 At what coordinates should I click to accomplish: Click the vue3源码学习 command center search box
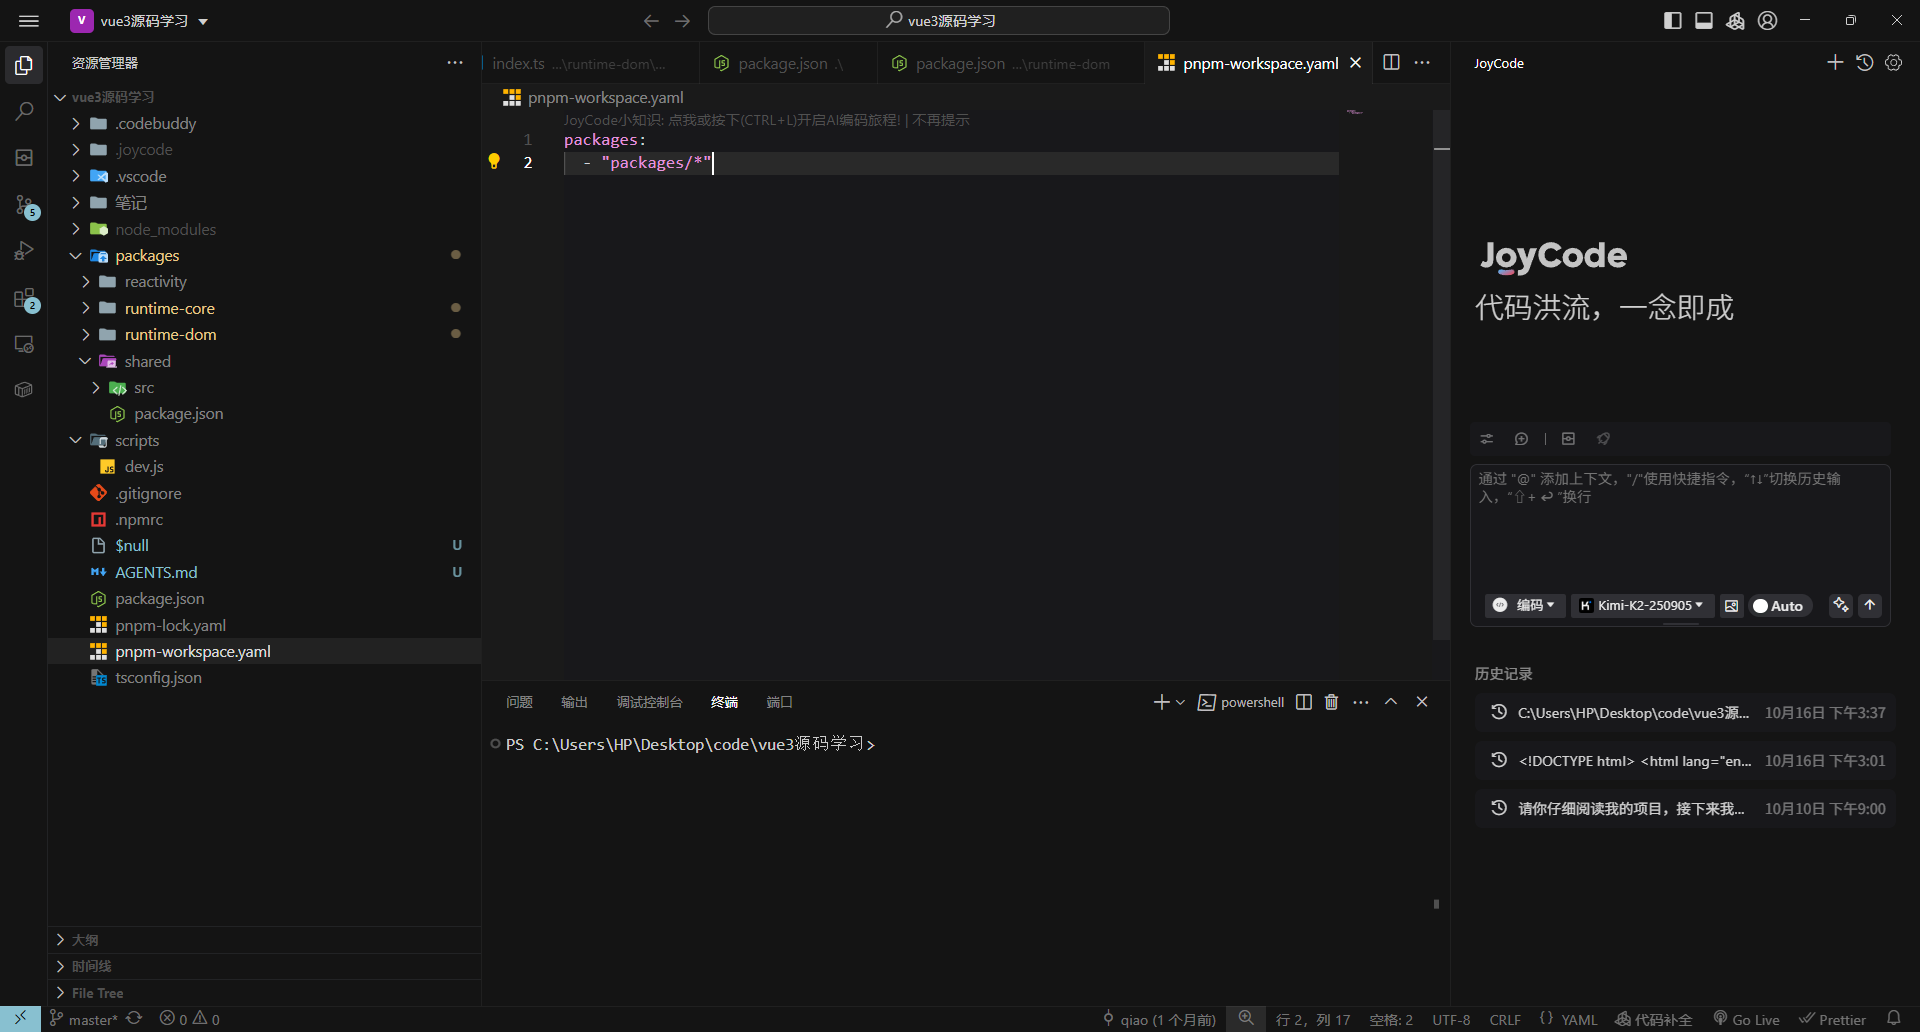[x=939, y=21]
